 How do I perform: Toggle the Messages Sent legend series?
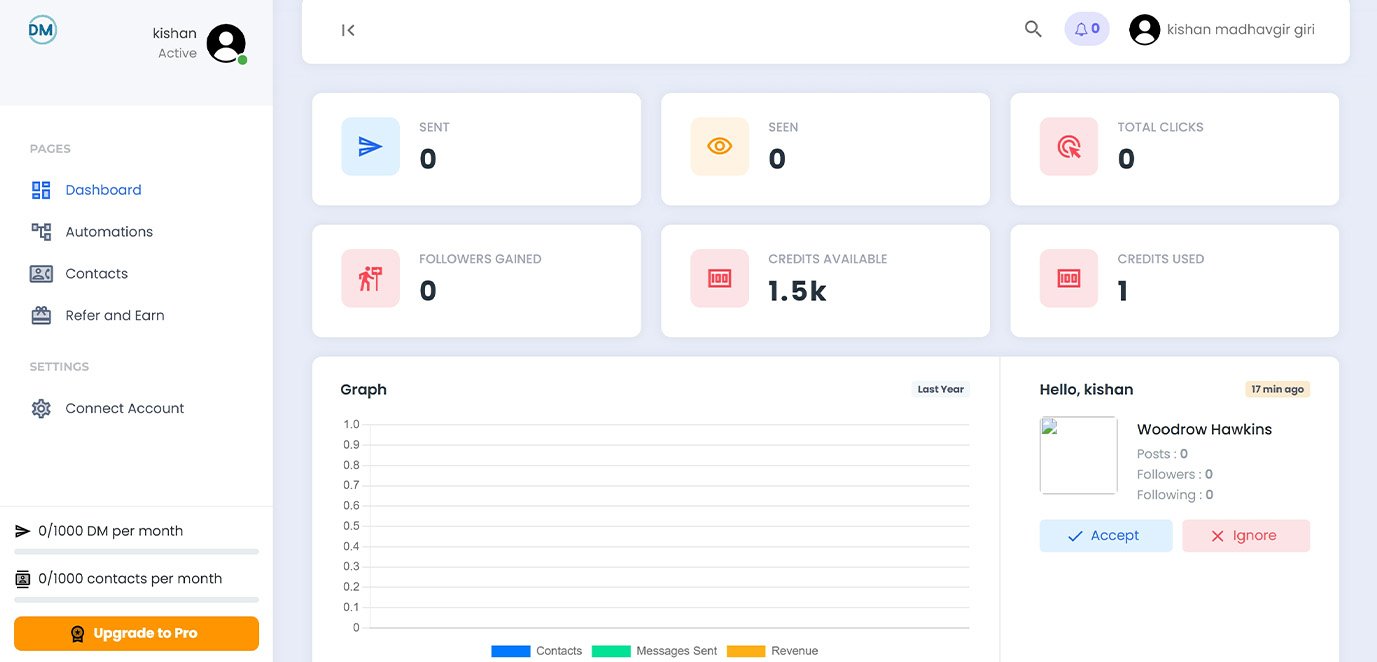click(655, 651)
